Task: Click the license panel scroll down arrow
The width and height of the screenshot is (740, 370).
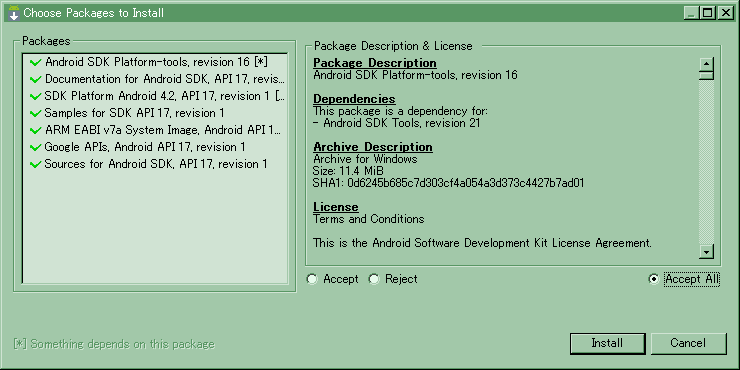Action: (706, 252)
